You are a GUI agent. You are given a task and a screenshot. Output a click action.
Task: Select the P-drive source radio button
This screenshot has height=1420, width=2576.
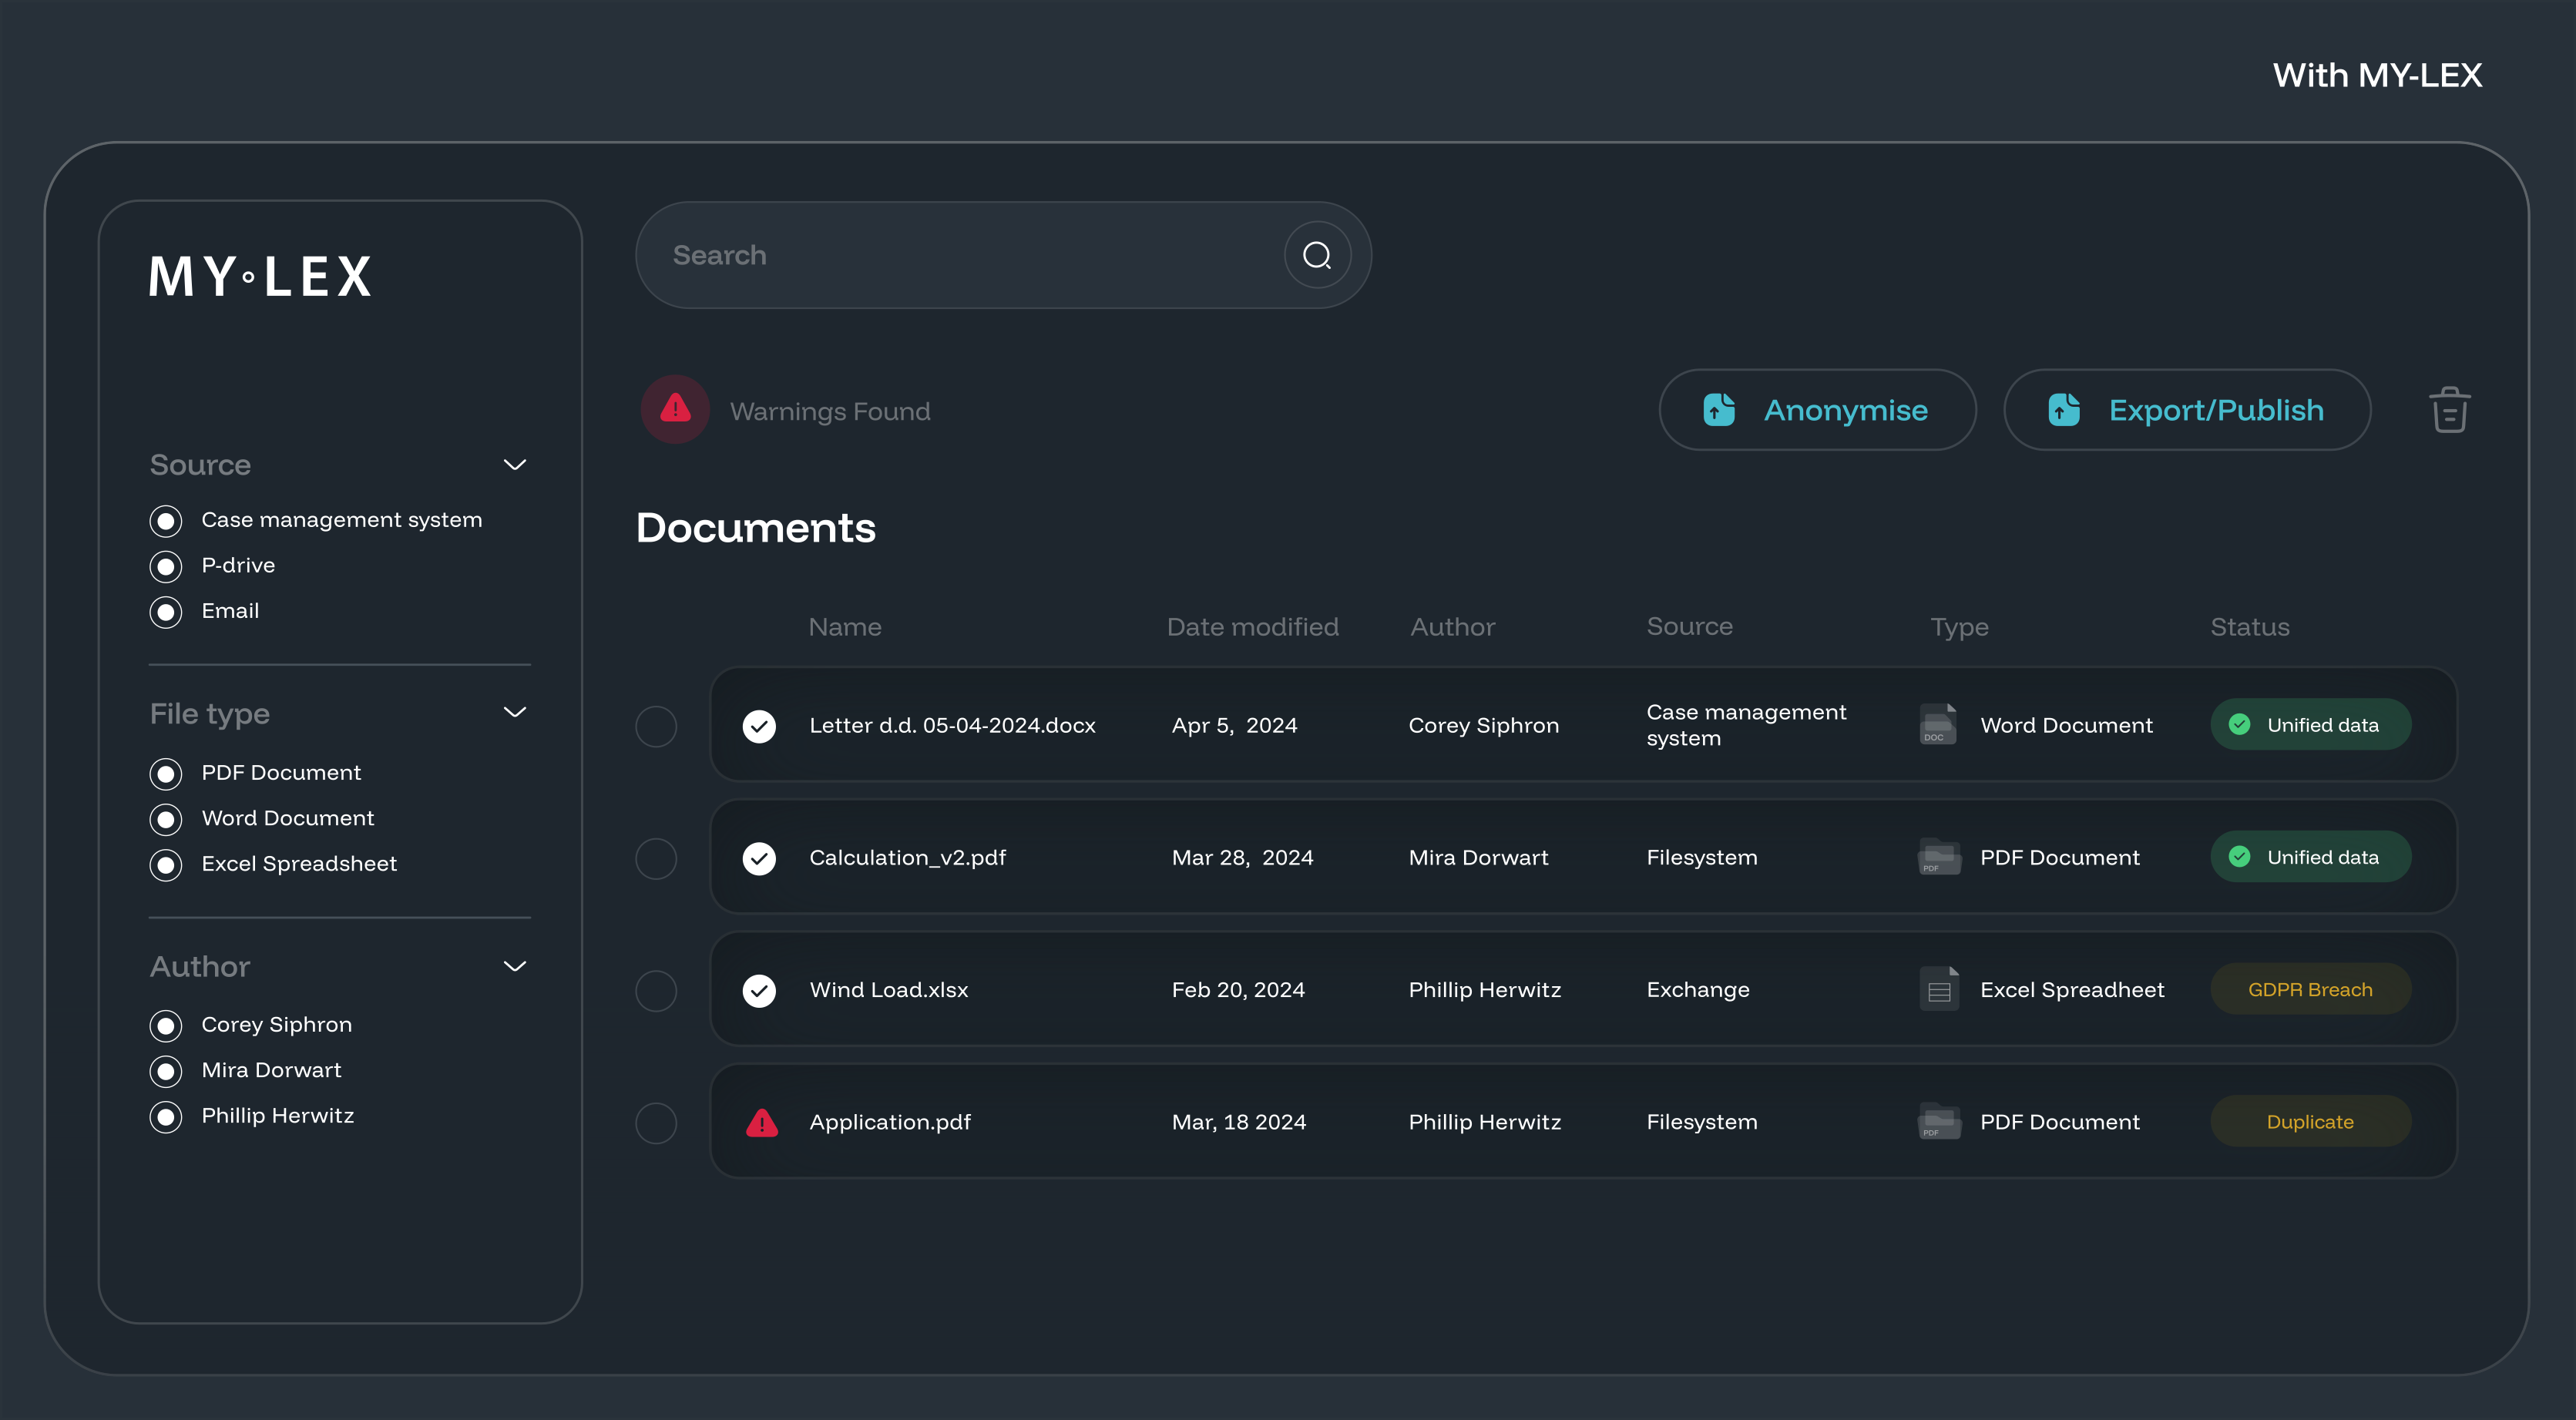click(166, 566)
